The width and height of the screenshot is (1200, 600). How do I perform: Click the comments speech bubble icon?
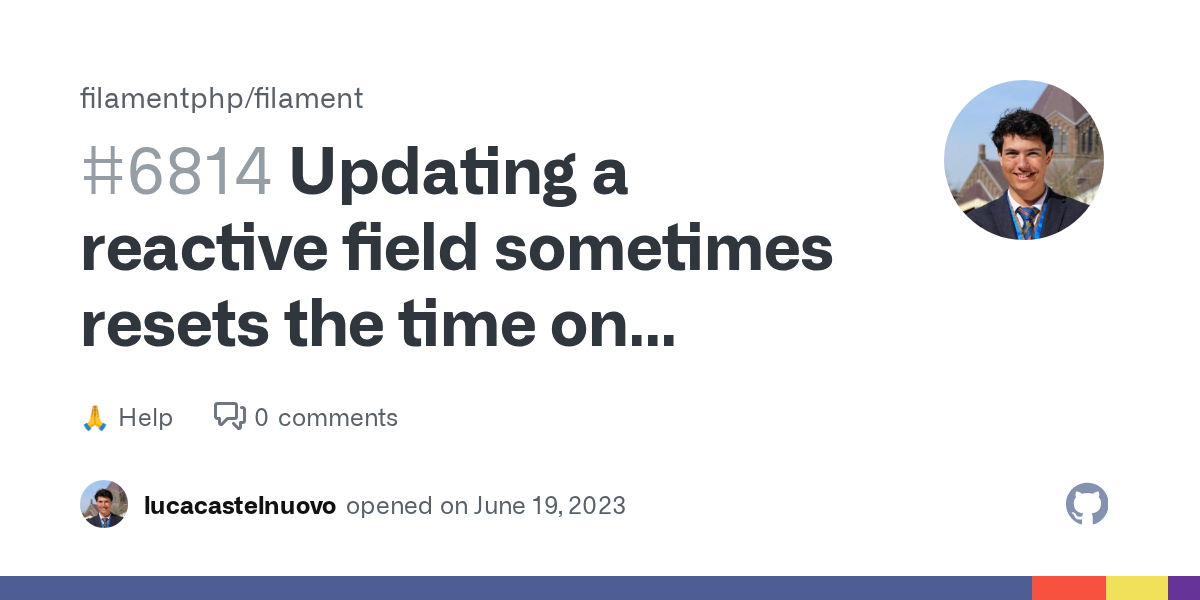(230, 416)
